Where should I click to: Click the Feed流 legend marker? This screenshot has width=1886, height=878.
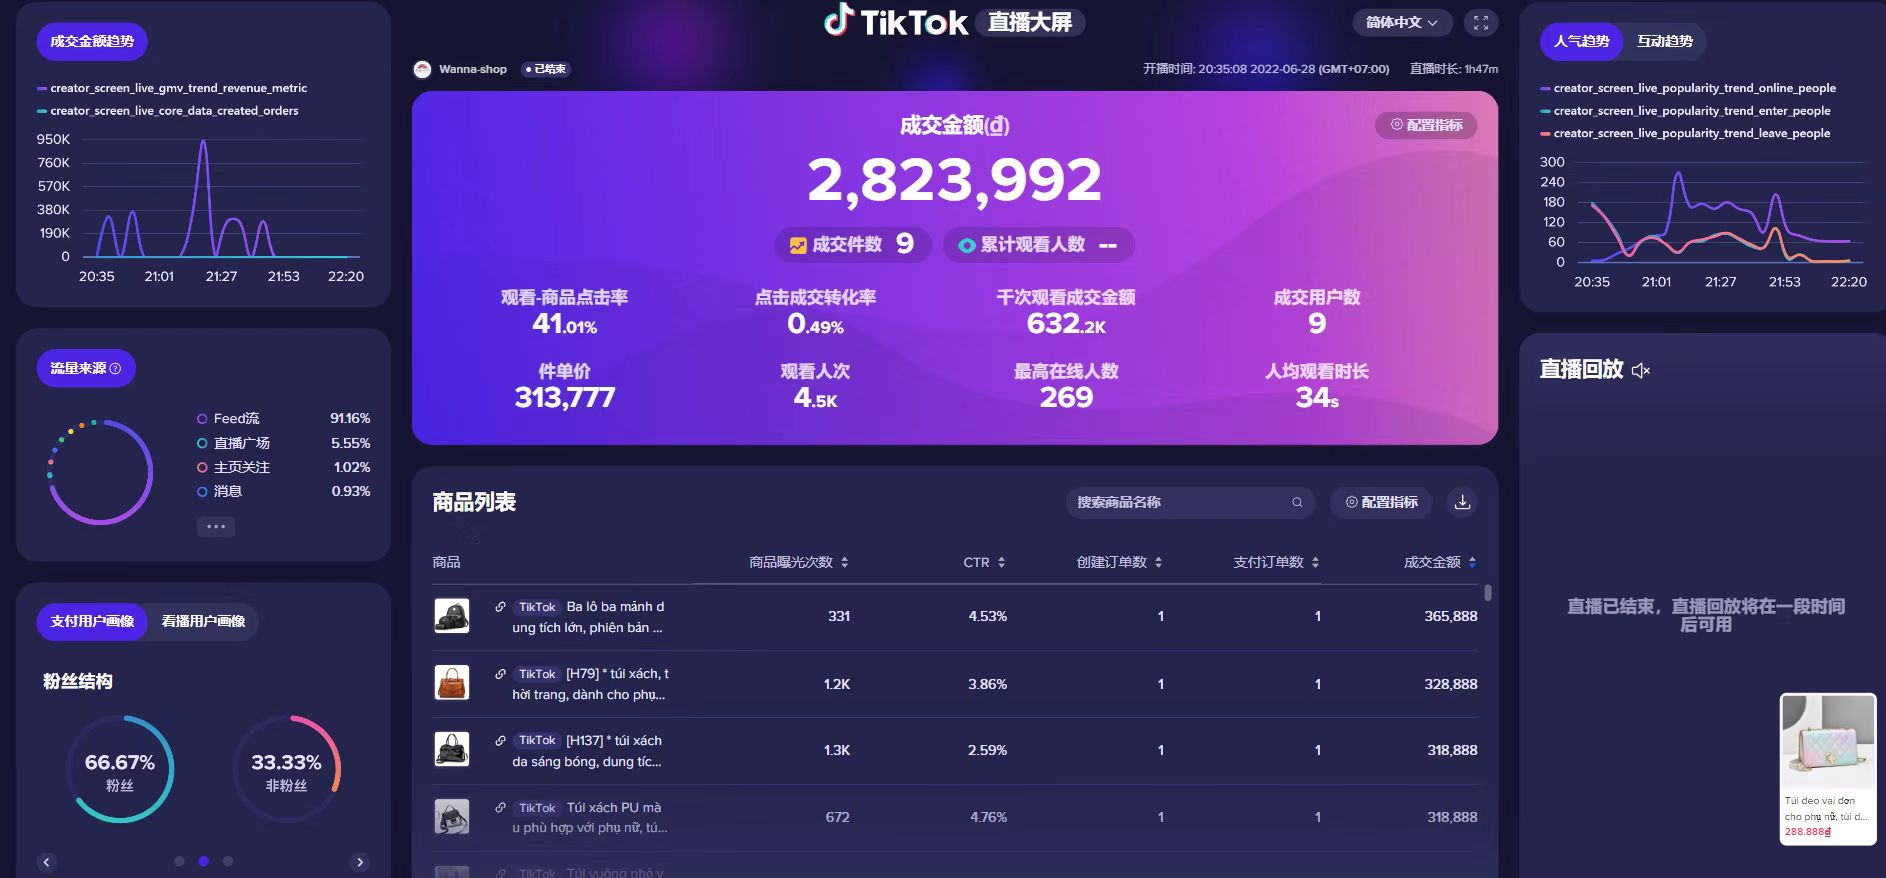click(x=202, y=419)
